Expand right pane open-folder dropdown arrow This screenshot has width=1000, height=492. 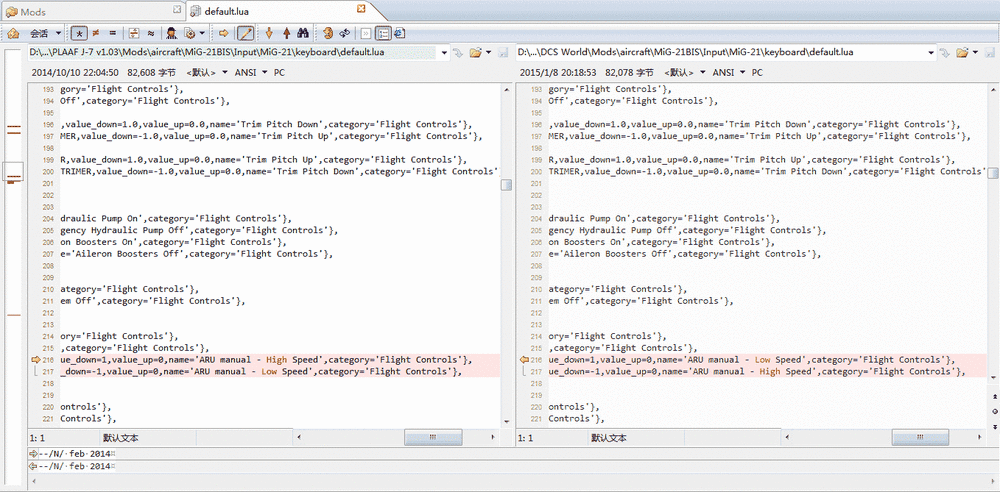click(976, 52)
